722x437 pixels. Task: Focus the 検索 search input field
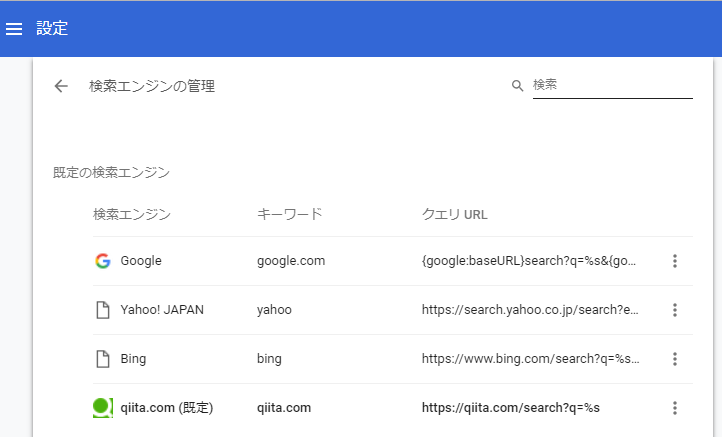tap(612, 86)
